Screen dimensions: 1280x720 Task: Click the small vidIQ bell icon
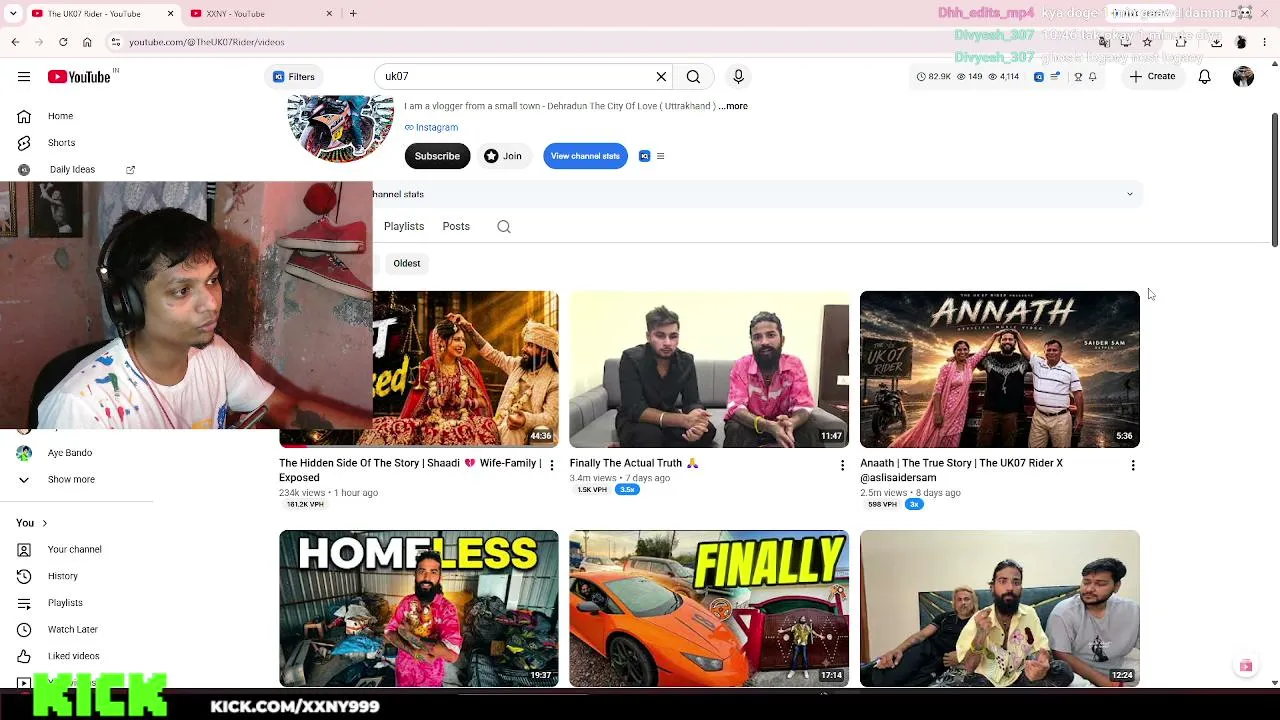[1092, 77]
